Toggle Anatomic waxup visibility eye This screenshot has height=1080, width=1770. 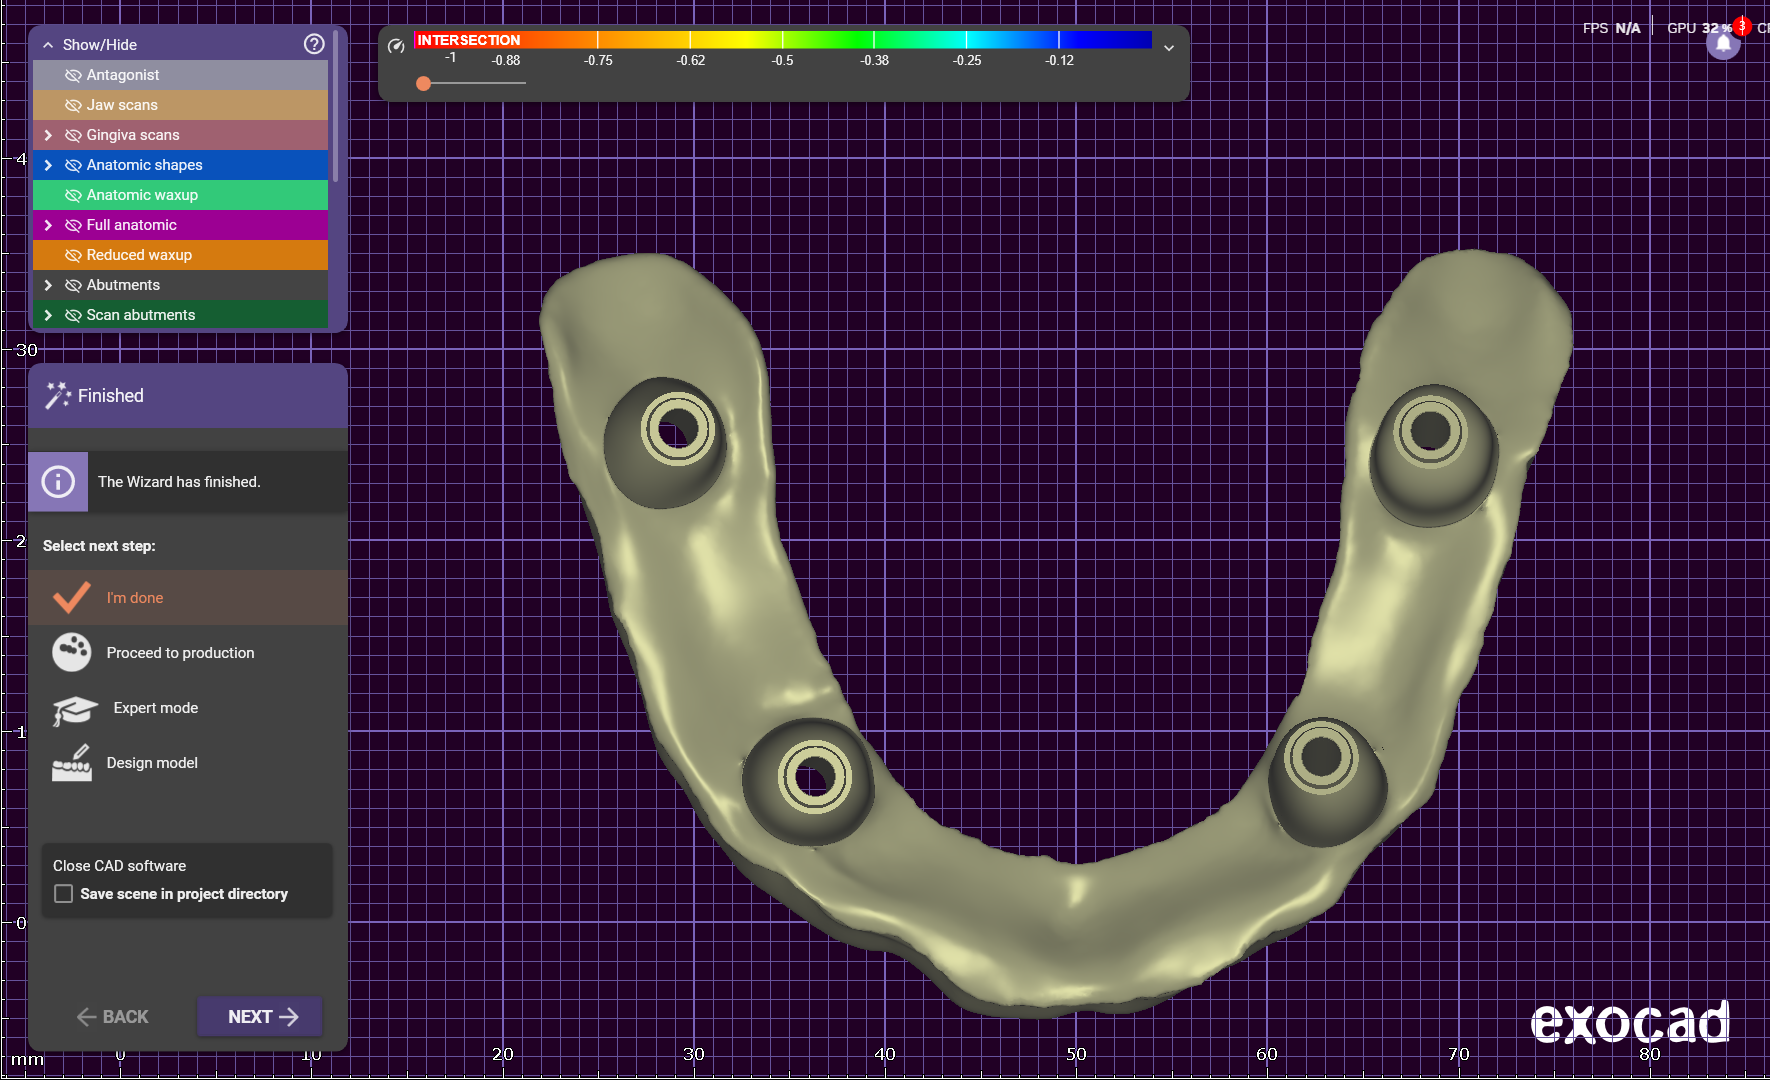(73, 195)
